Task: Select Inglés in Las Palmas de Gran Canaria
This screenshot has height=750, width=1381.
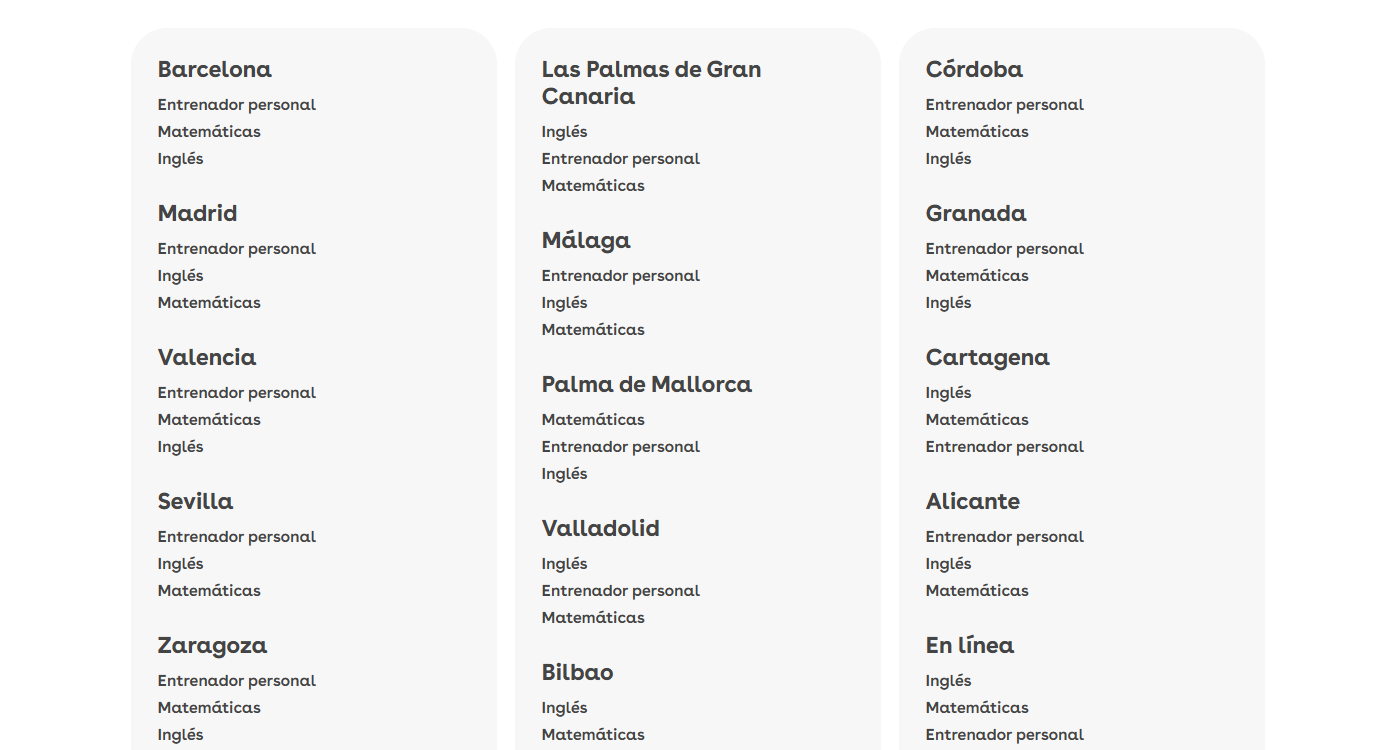Action: pos(564,131)
